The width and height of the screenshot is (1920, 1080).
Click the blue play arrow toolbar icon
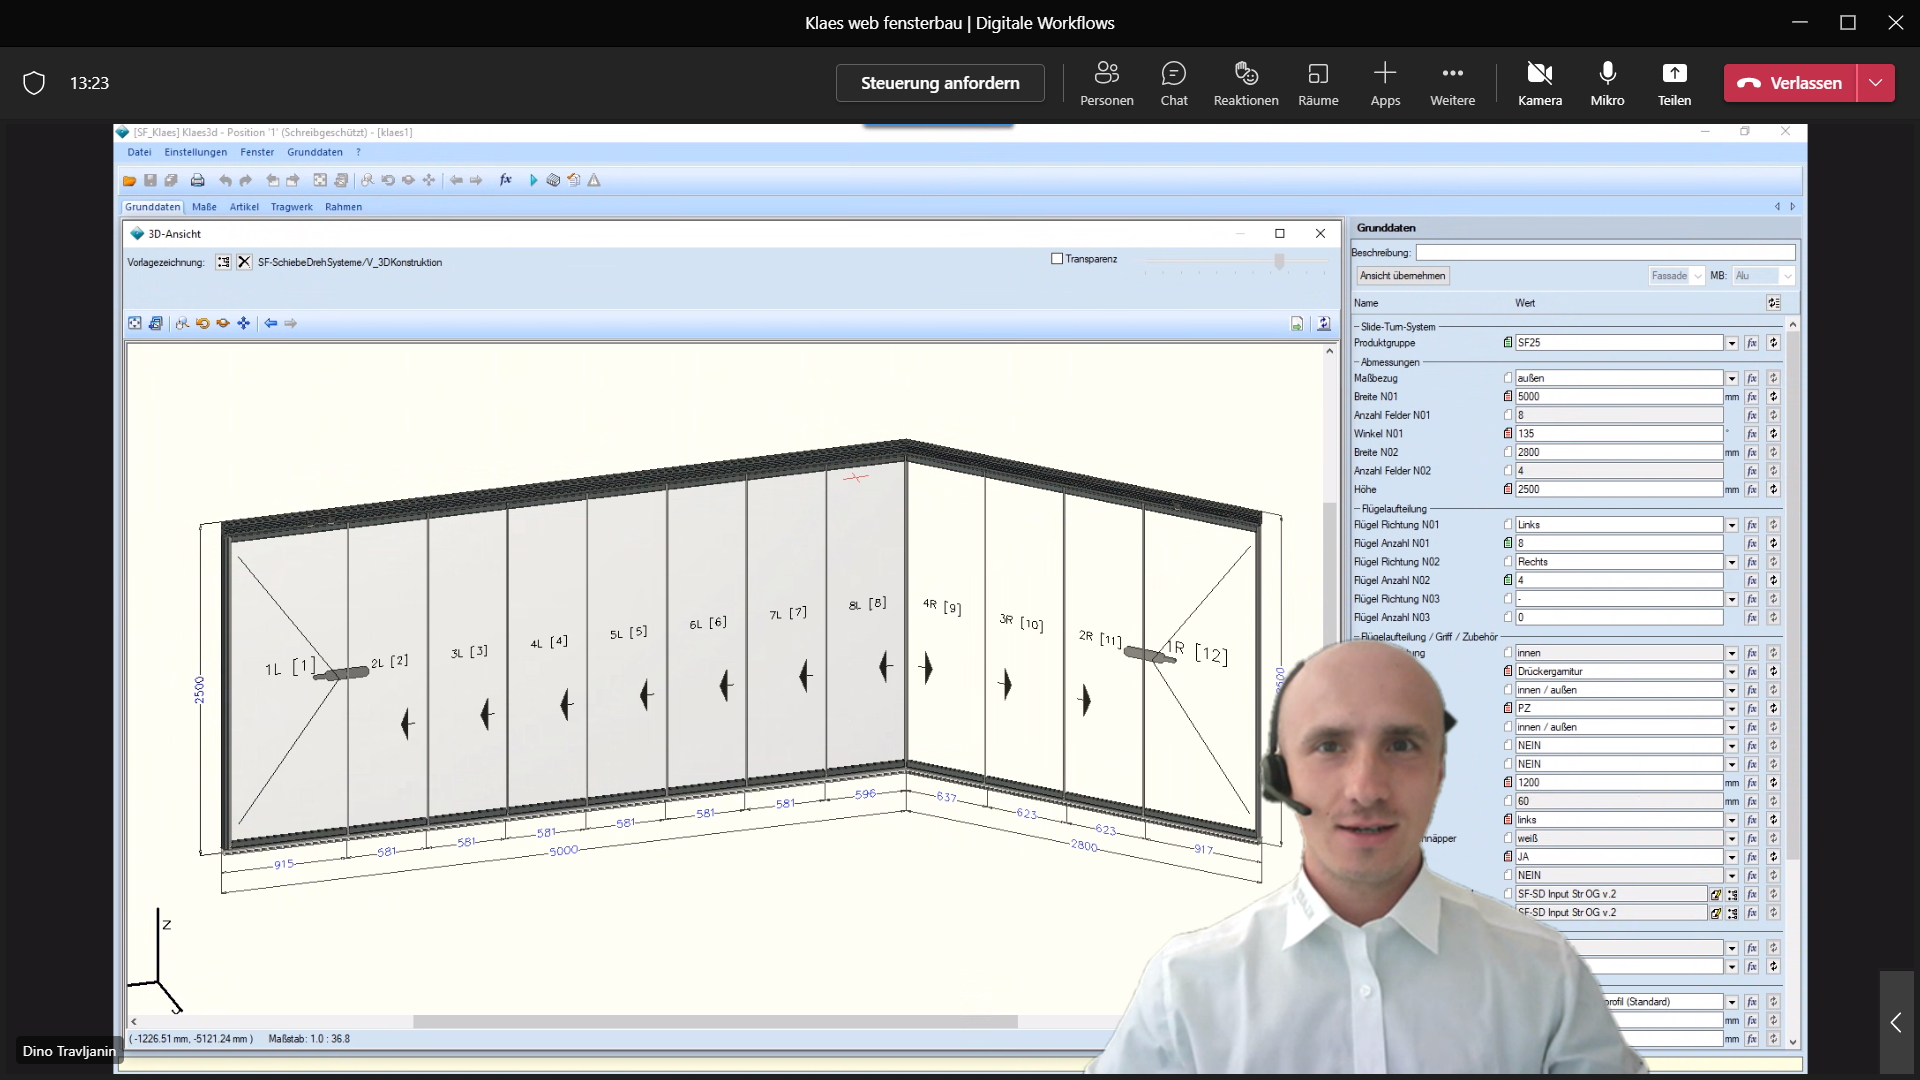coord(533,181)
